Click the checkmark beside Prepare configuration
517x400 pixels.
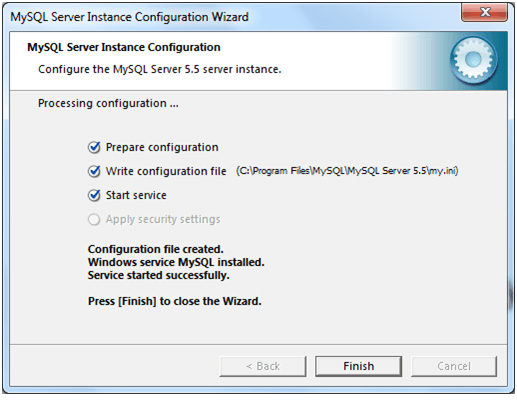pos(94,147)
